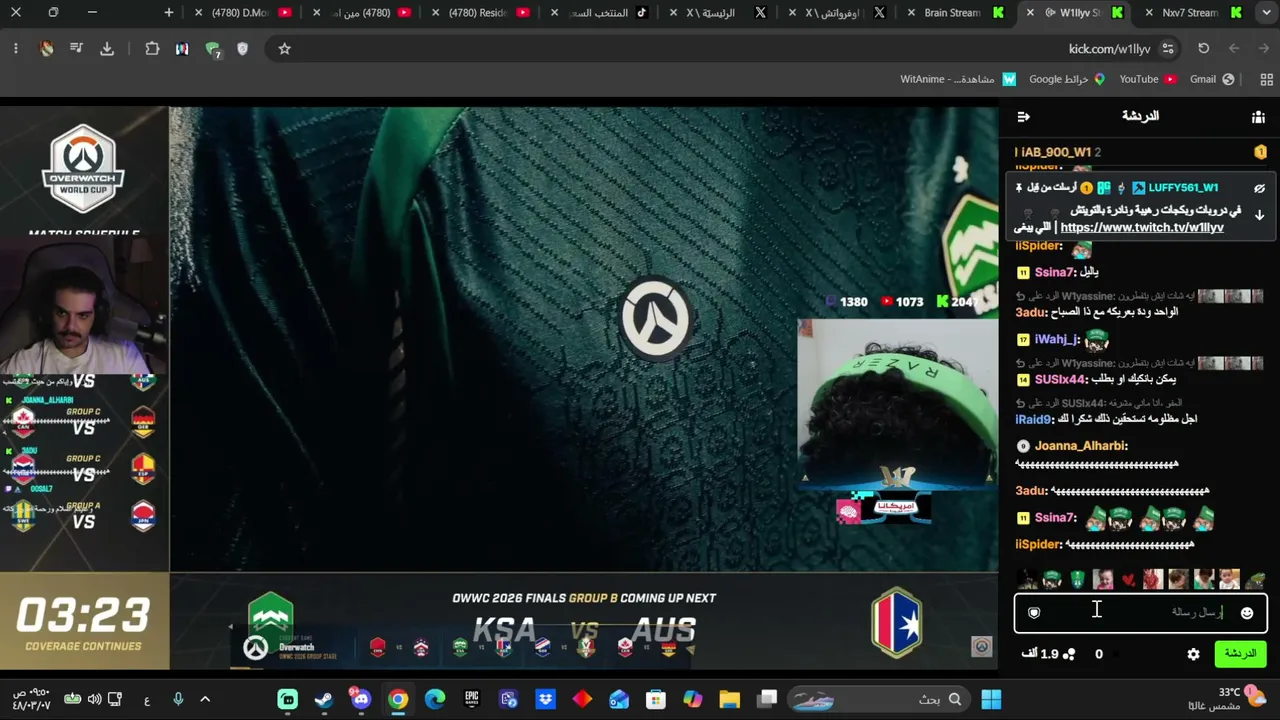
Task: Open site information icon in address bar
Action: [1168, 49]
